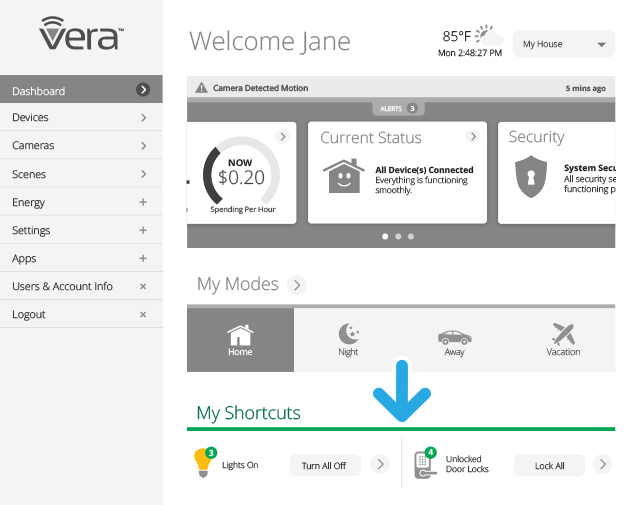The image size is (640, 505).
Task: Select the second carousel page dot
Action: pyautogui.click(x=398, y=237)
